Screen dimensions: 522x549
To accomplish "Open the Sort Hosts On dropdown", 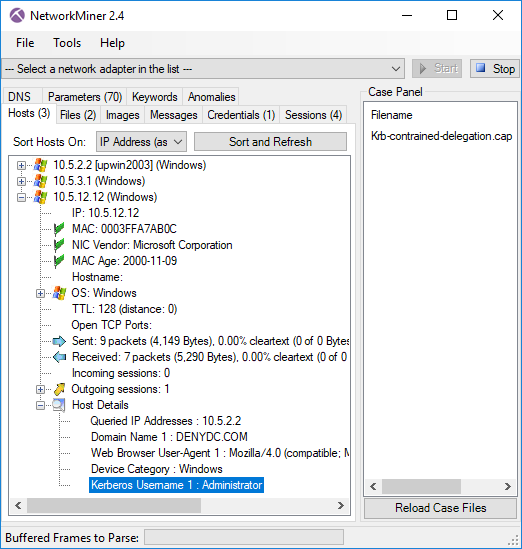I will coord(141,142).
